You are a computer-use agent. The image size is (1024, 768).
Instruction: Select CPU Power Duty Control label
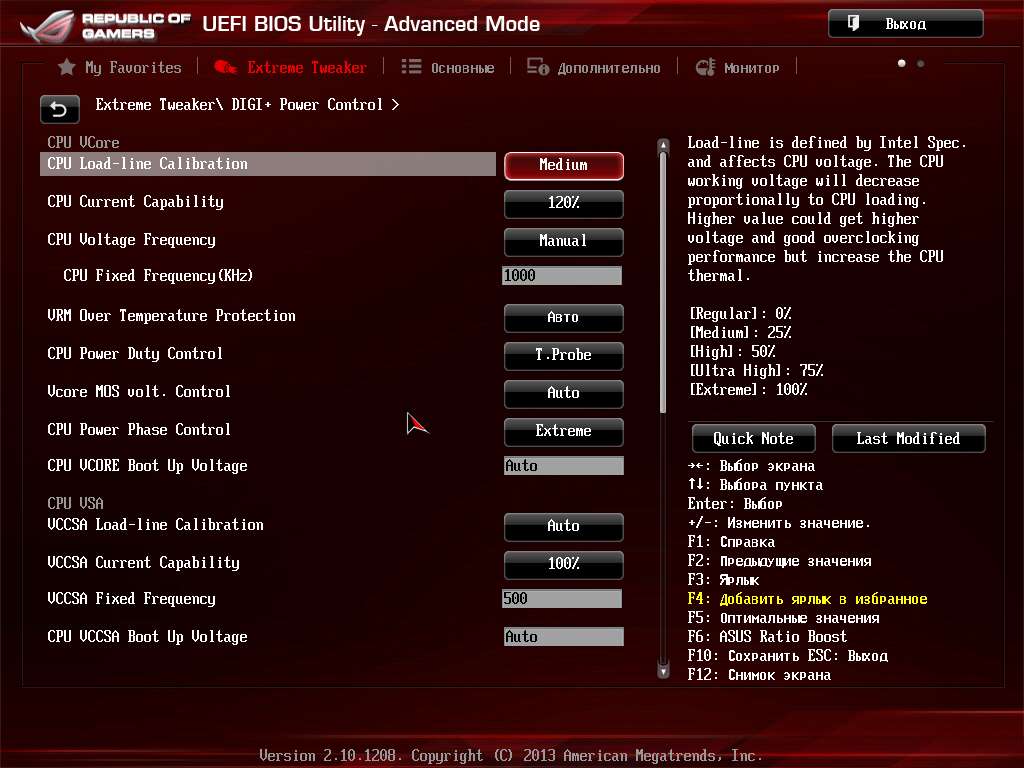(135, 354)
